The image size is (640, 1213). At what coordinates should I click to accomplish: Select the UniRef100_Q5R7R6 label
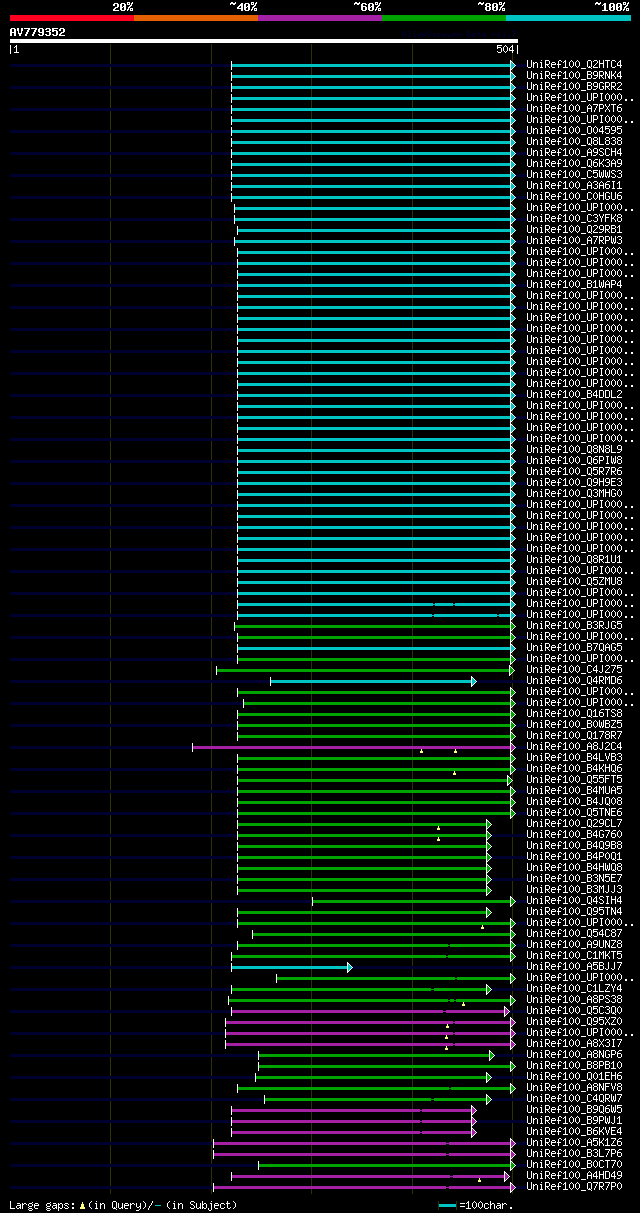pos(574,471)
